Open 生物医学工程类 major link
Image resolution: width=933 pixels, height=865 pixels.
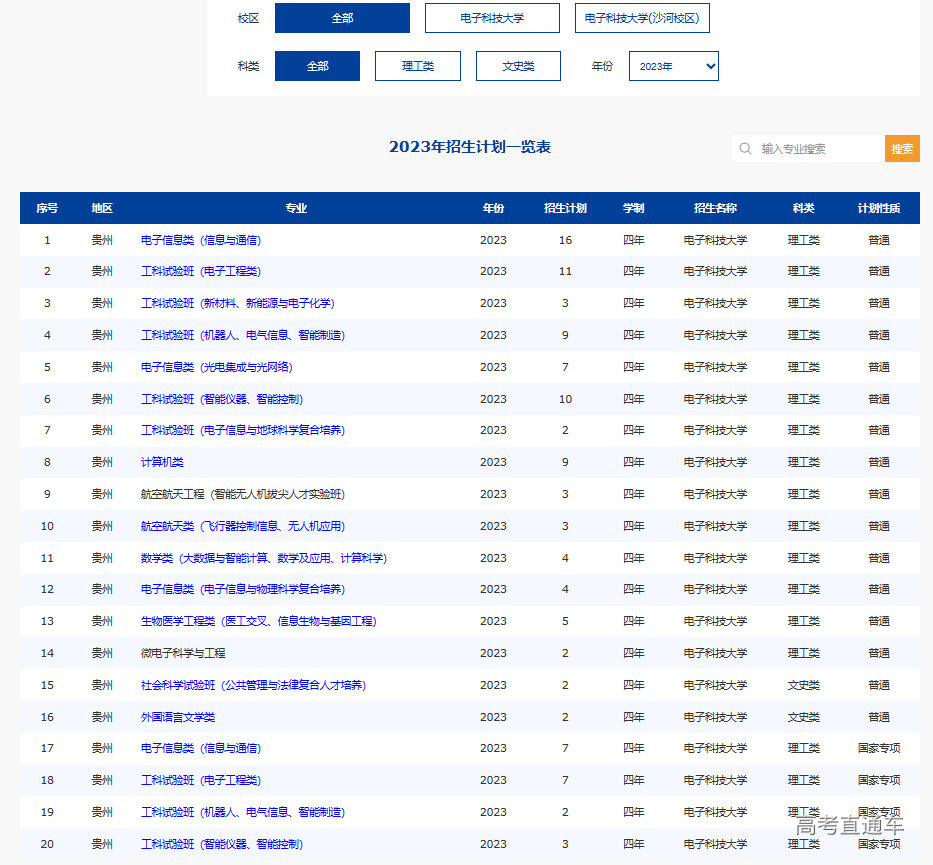(258, 621)
